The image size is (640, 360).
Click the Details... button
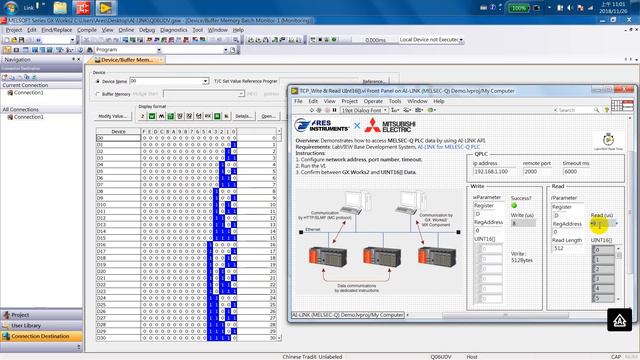point(243,116)
